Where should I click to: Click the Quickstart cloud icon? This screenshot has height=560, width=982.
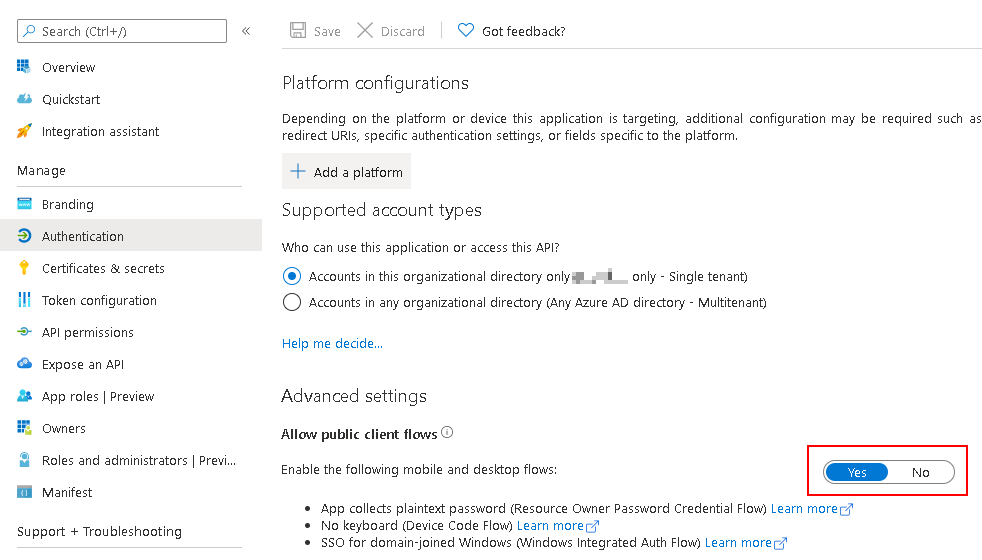(24, 99)
